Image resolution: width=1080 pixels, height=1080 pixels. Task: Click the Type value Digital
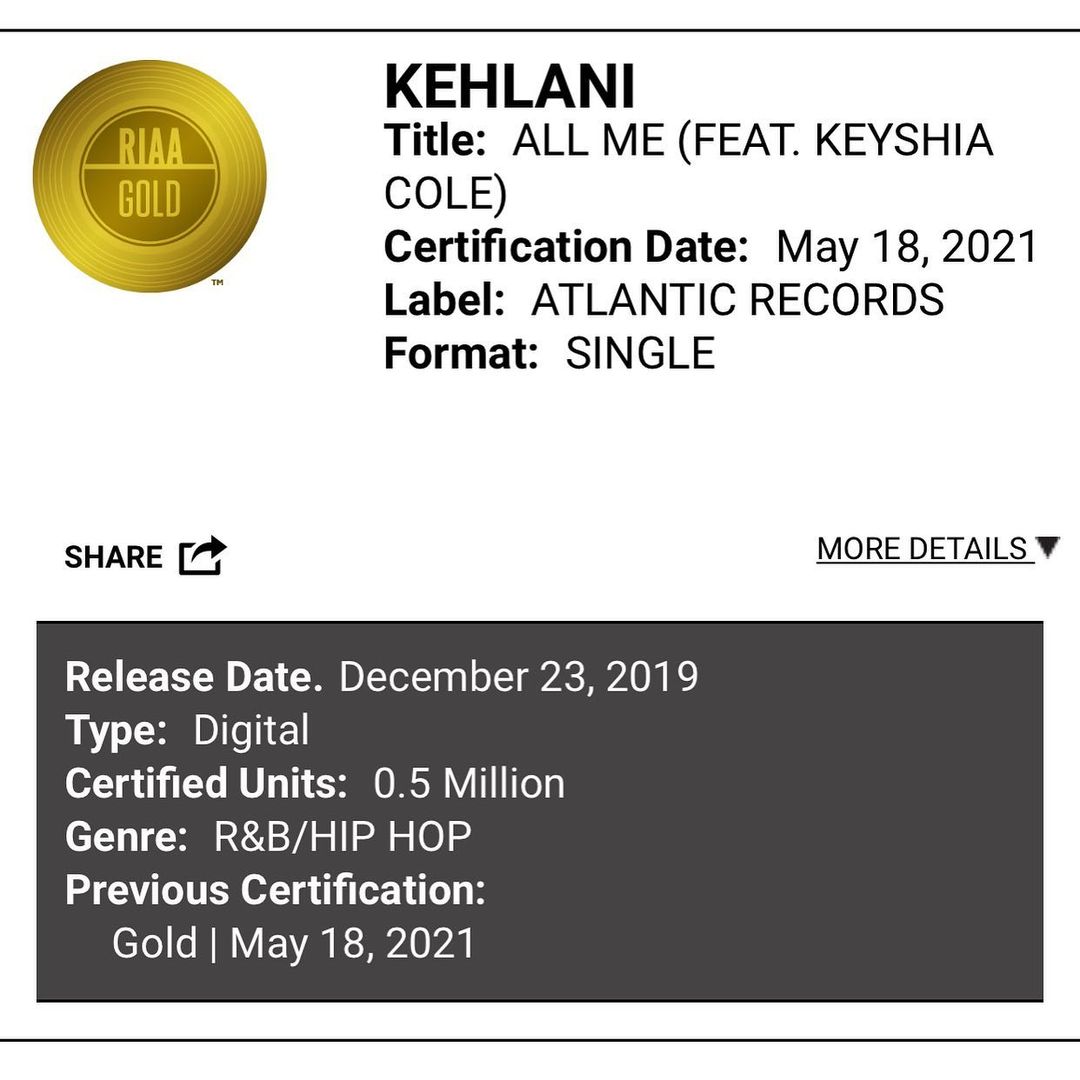coord(251,730)
